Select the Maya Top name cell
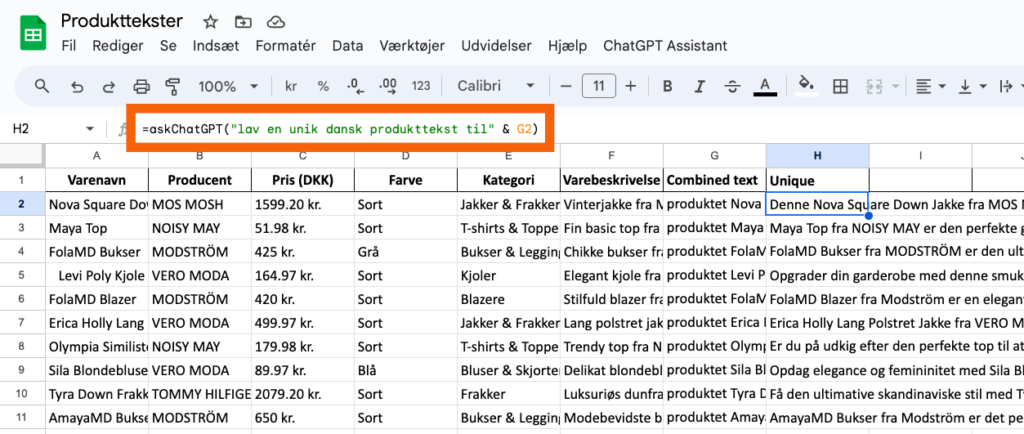Screen dimensions: 1024x434 [x=97, y=228]
